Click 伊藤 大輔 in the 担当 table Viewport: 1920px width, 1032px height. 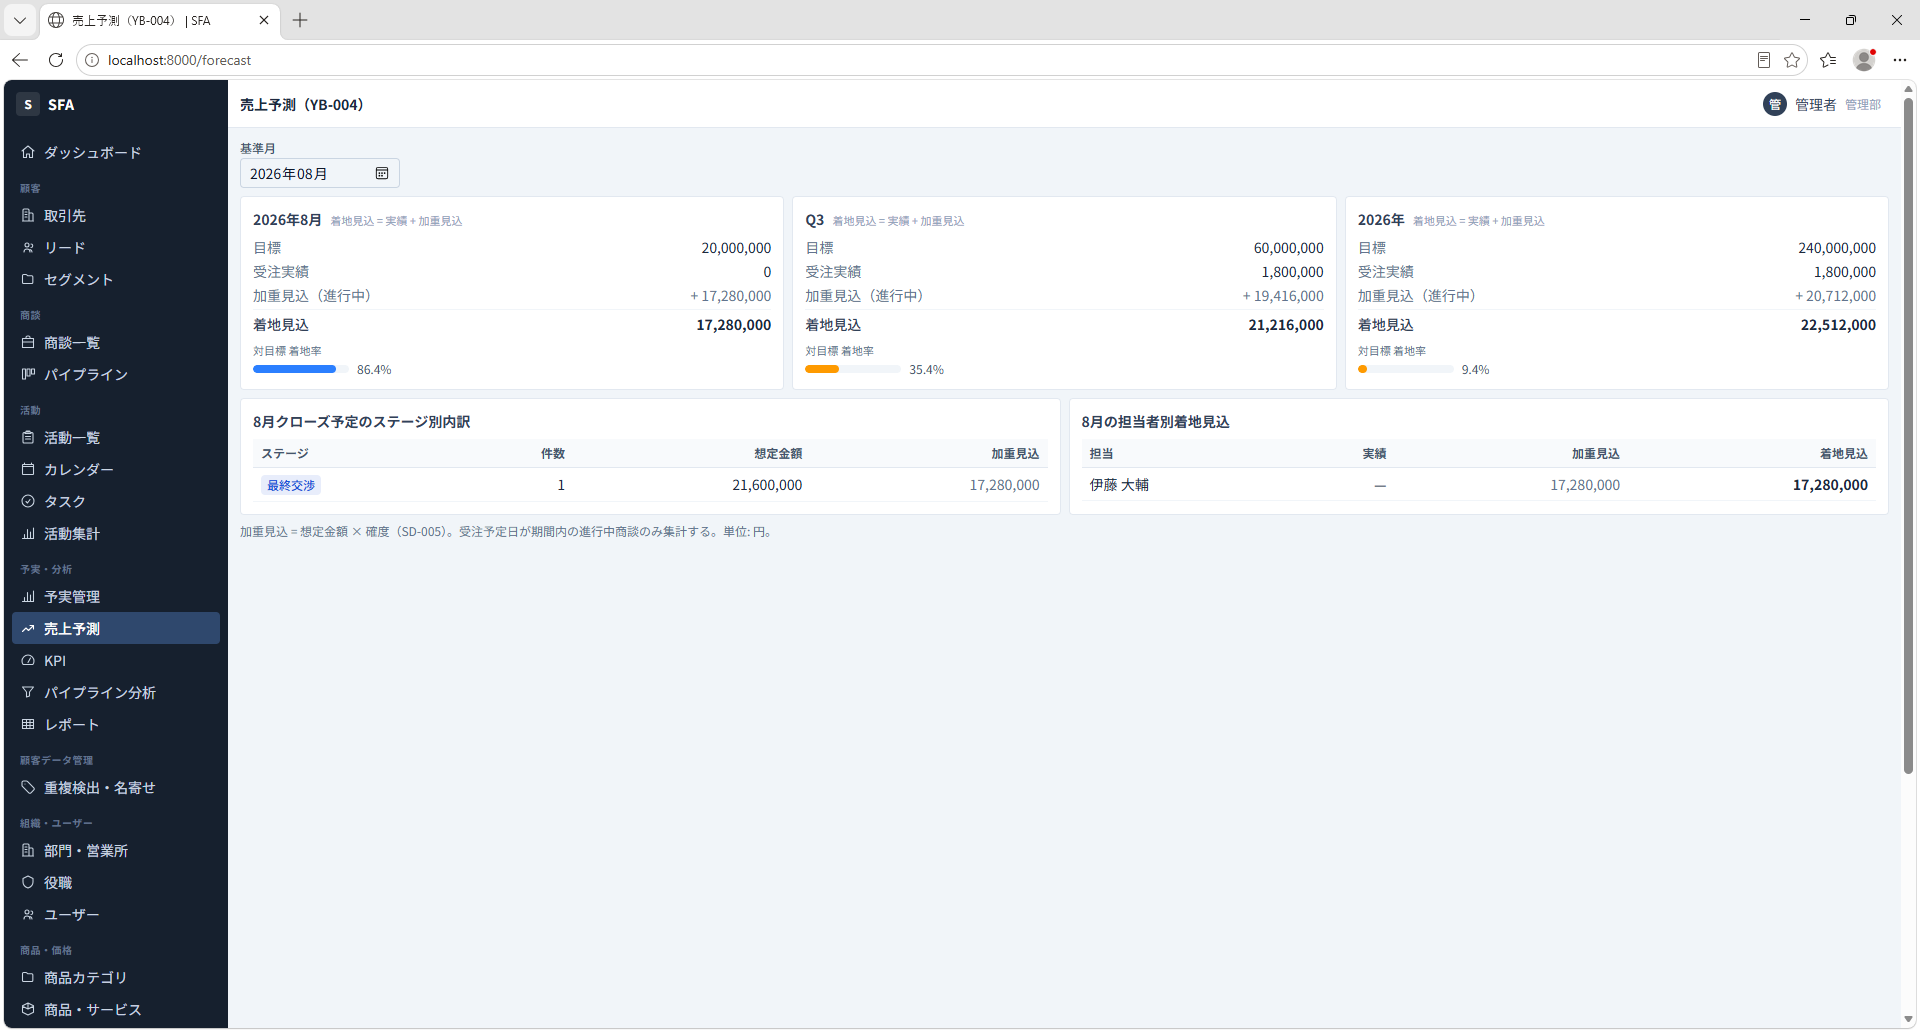[x=1119, y=485]
